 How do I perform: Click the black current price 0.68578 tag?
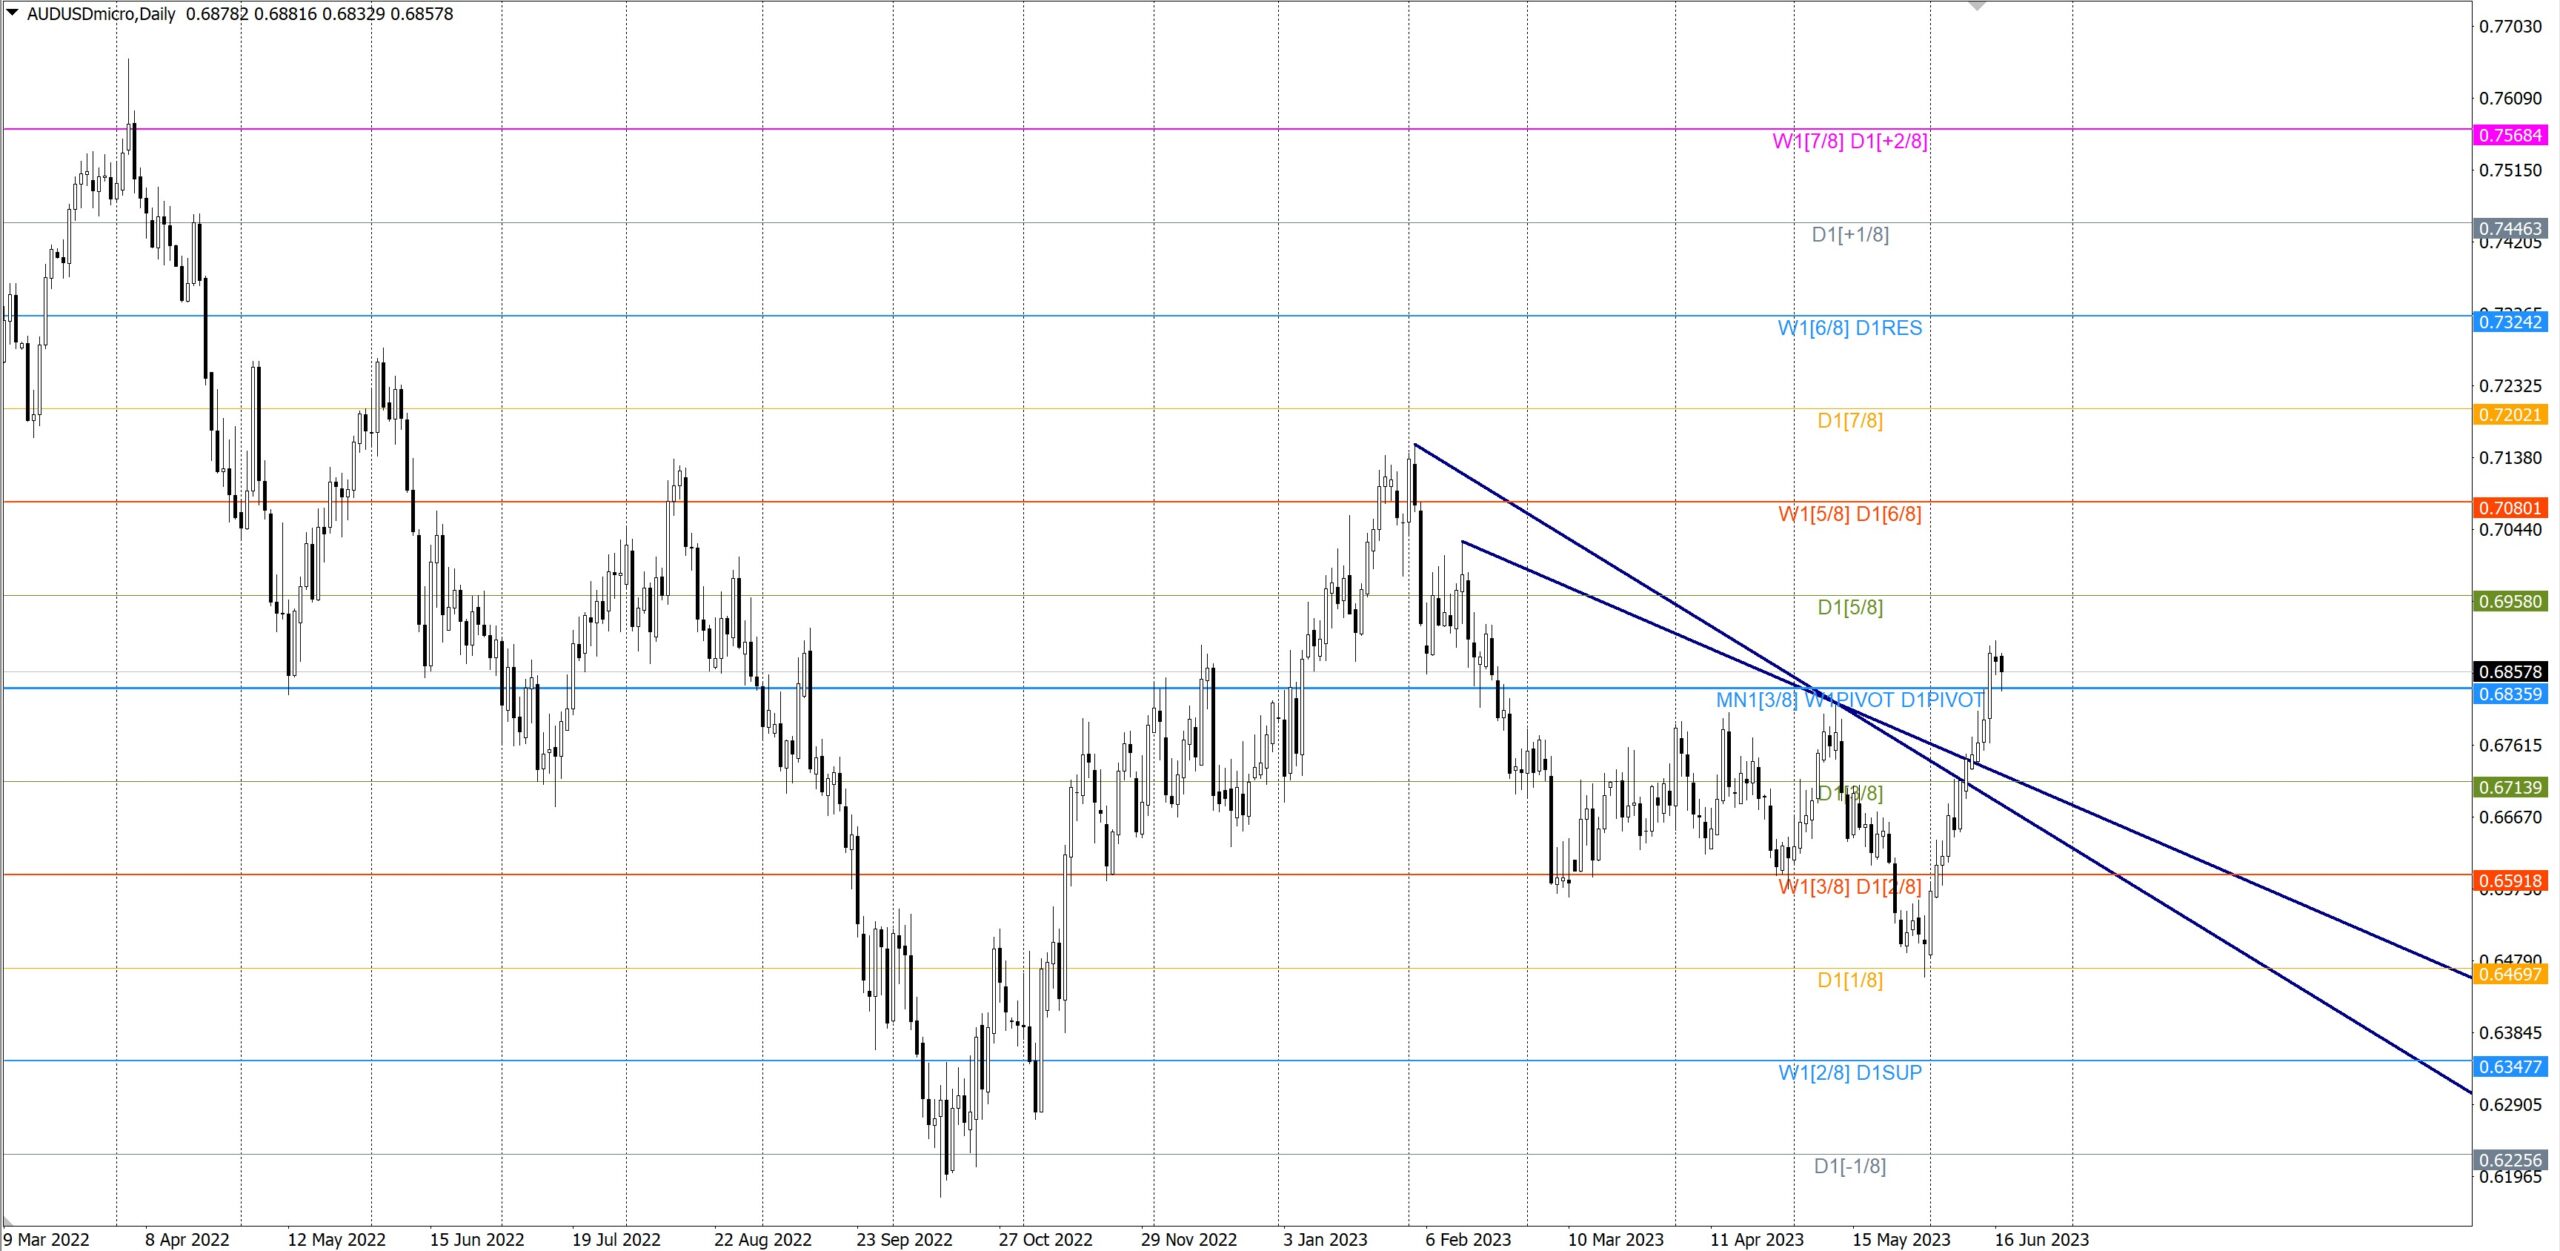[x=2510, y=672]
